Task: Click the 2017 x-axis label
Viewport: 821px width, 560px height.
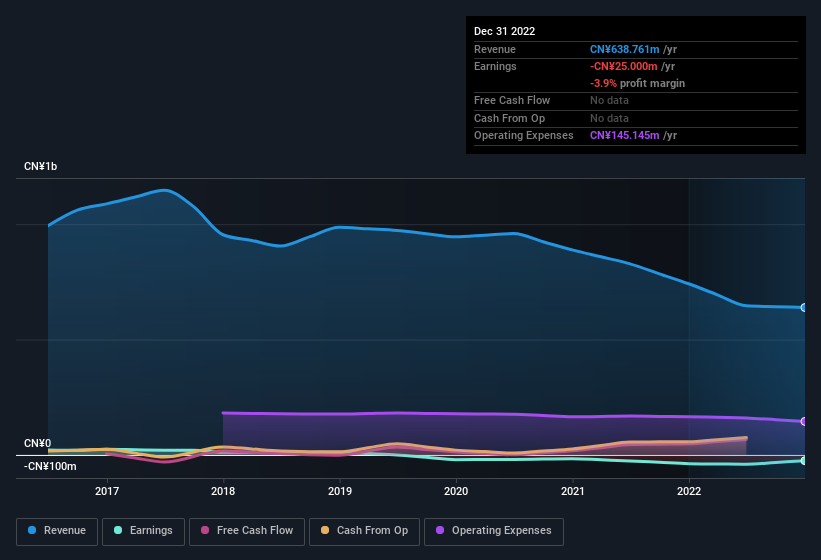Action: tap(107, 491)
